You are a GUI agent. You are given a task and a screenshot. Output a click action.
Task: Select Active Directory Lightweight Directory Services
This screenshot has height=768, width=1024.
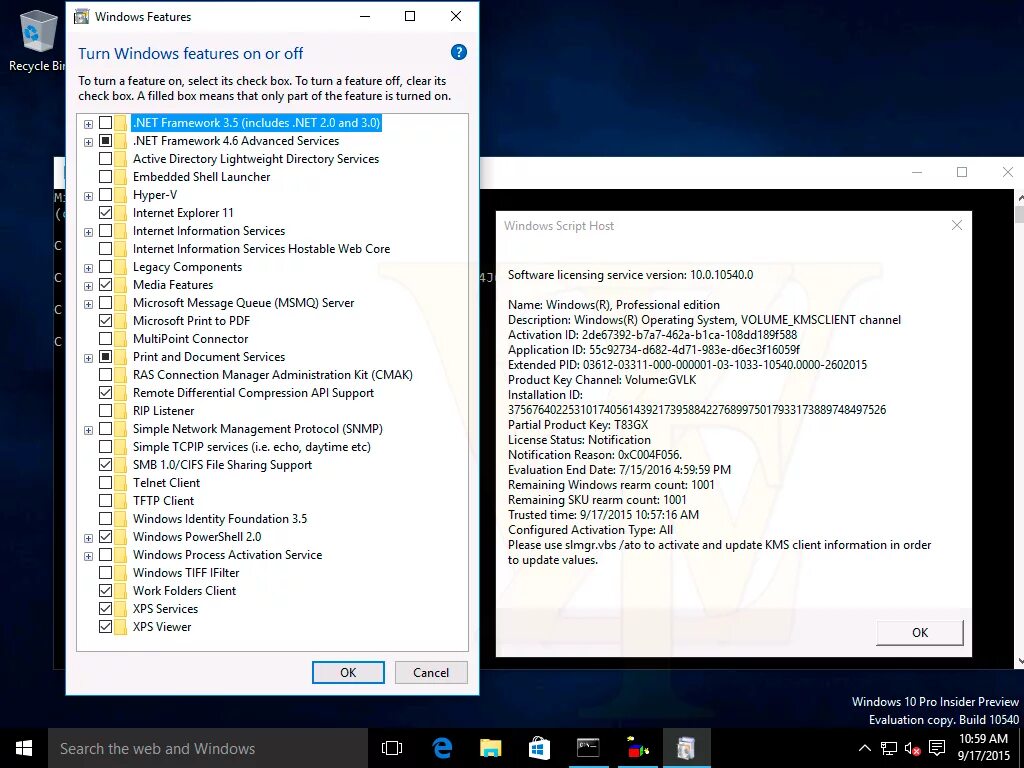pyautogui.click(x=256, y=159)
